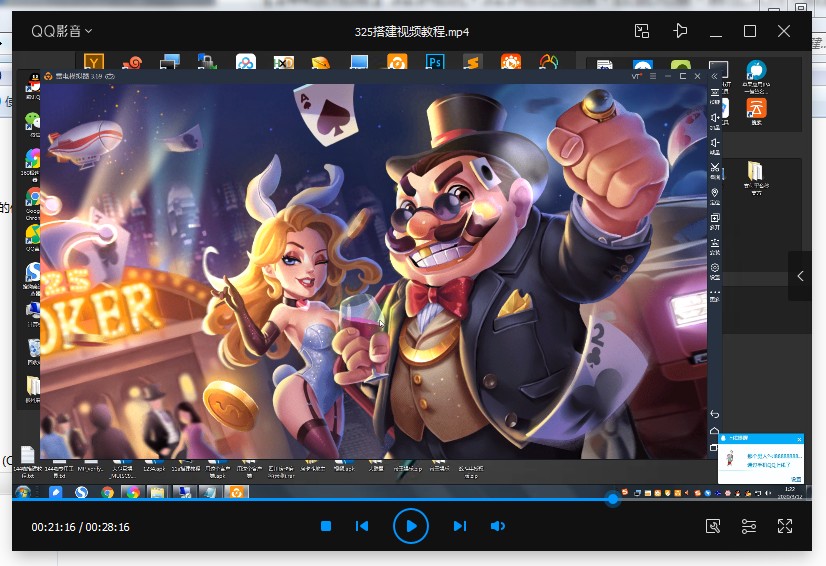
Task: Jump to the previous video
Action: (x=362, y=526)
